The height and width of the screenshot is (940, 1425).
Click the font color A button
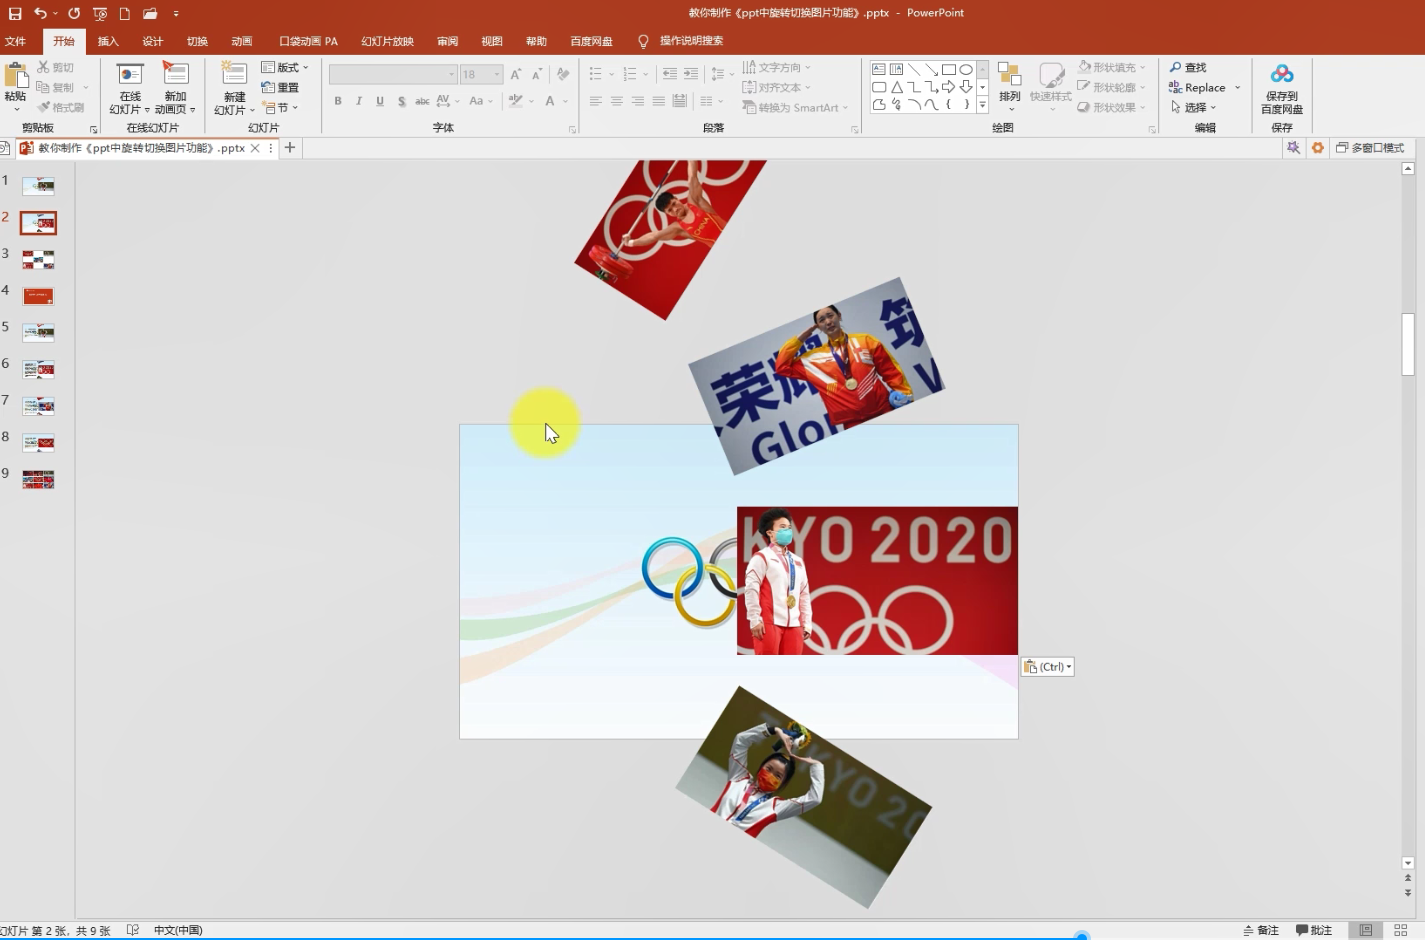(x=550, y=101)
